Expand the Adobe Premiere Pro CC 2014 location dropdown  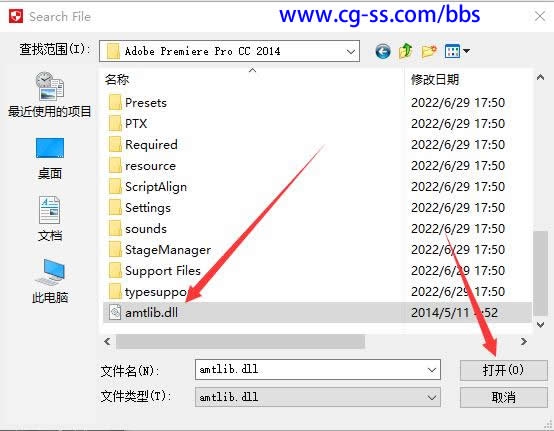pyautogui.click(x=350, y=52)
